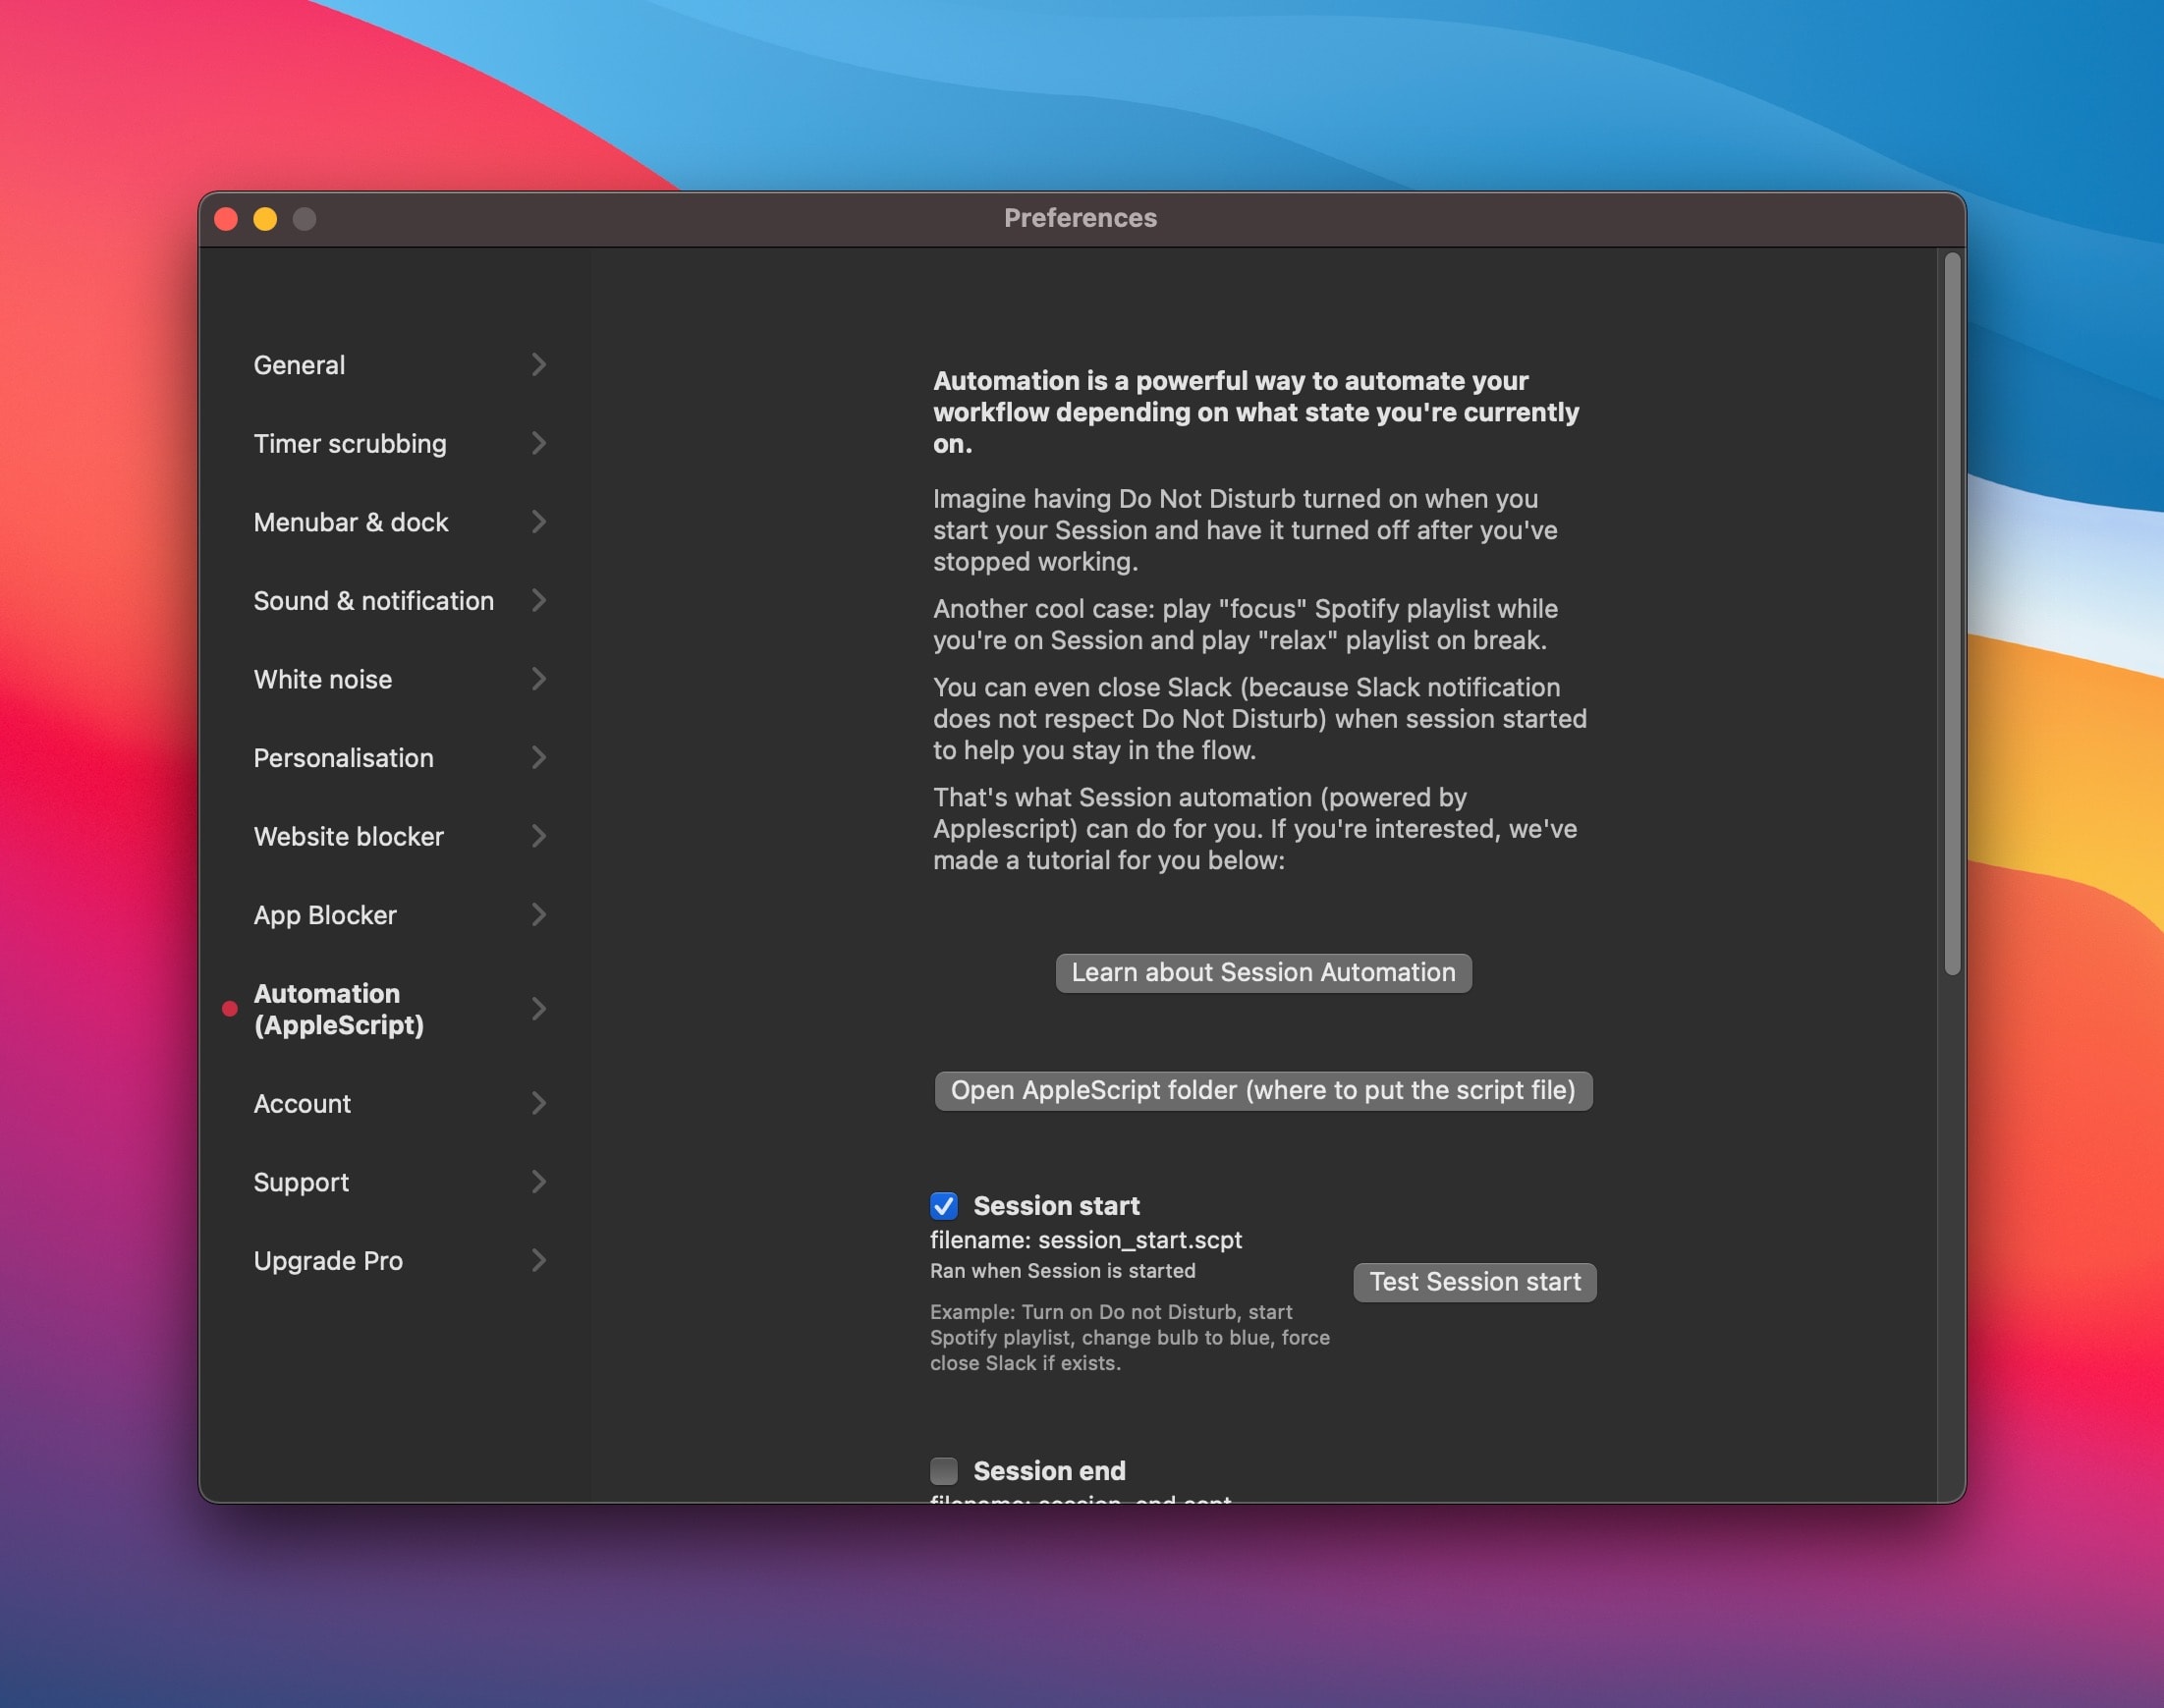The image size is (2164, 1708).
Task: Expand Upgrade Pro section
Action: tap(539, 1260)
